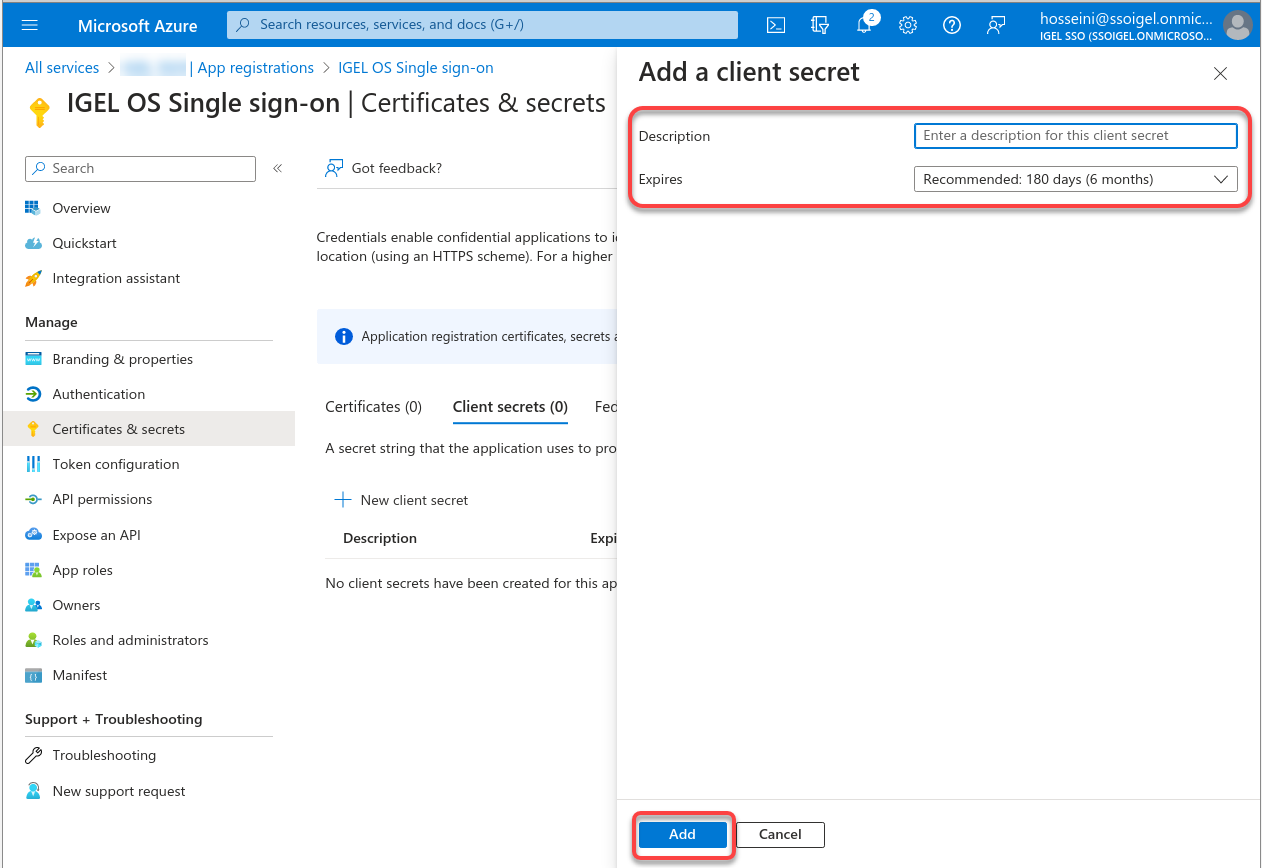Collapse the sidebar with double chevron
Screen dimensions: 1262x868
point(278,168)
